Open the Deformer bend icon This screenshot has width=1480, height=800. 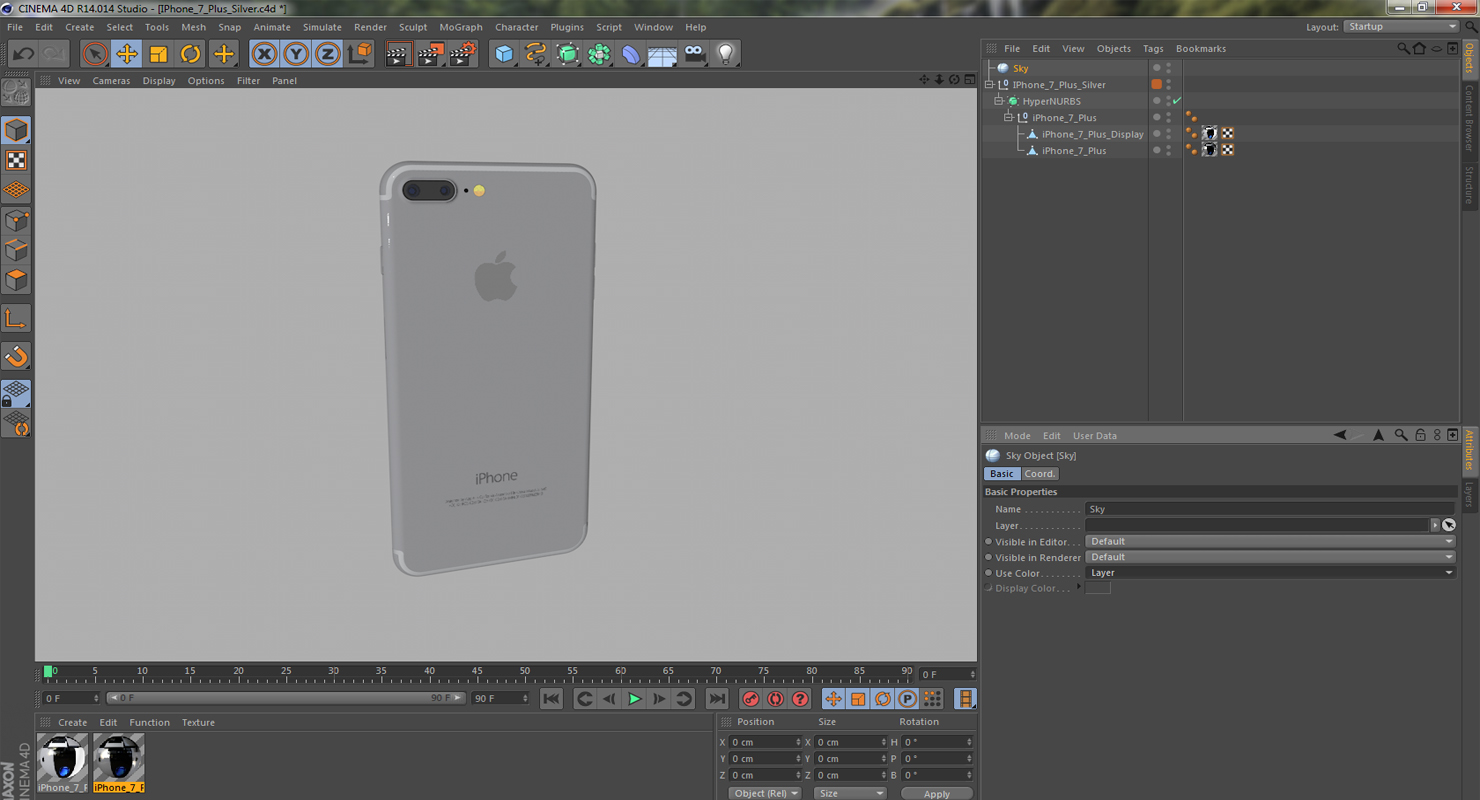(631, 54)
